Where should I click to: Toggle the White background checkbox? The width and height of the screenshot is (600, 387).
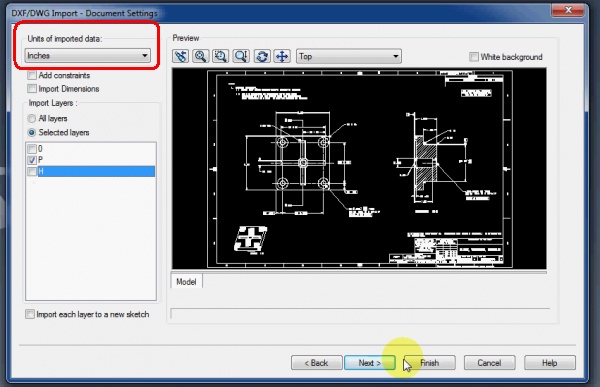[474, 57]
